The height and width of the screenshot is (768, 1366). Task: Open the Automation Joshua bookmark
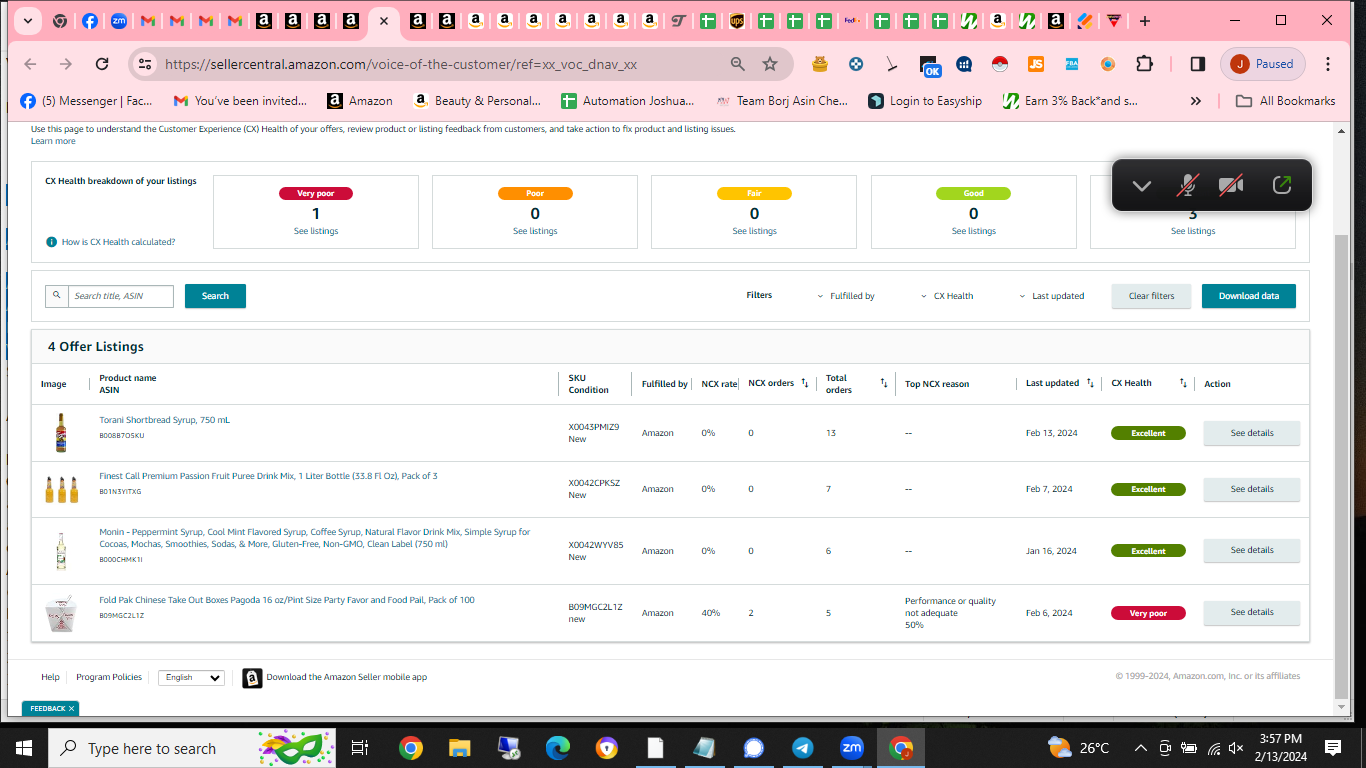627,101
